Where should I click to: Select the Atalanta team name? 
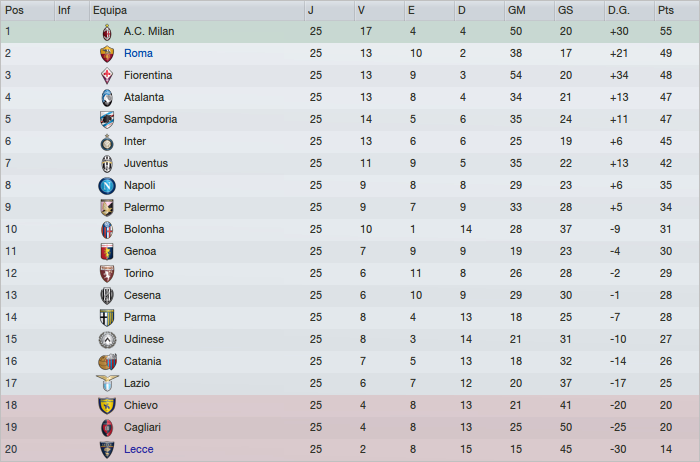point(144,97)
